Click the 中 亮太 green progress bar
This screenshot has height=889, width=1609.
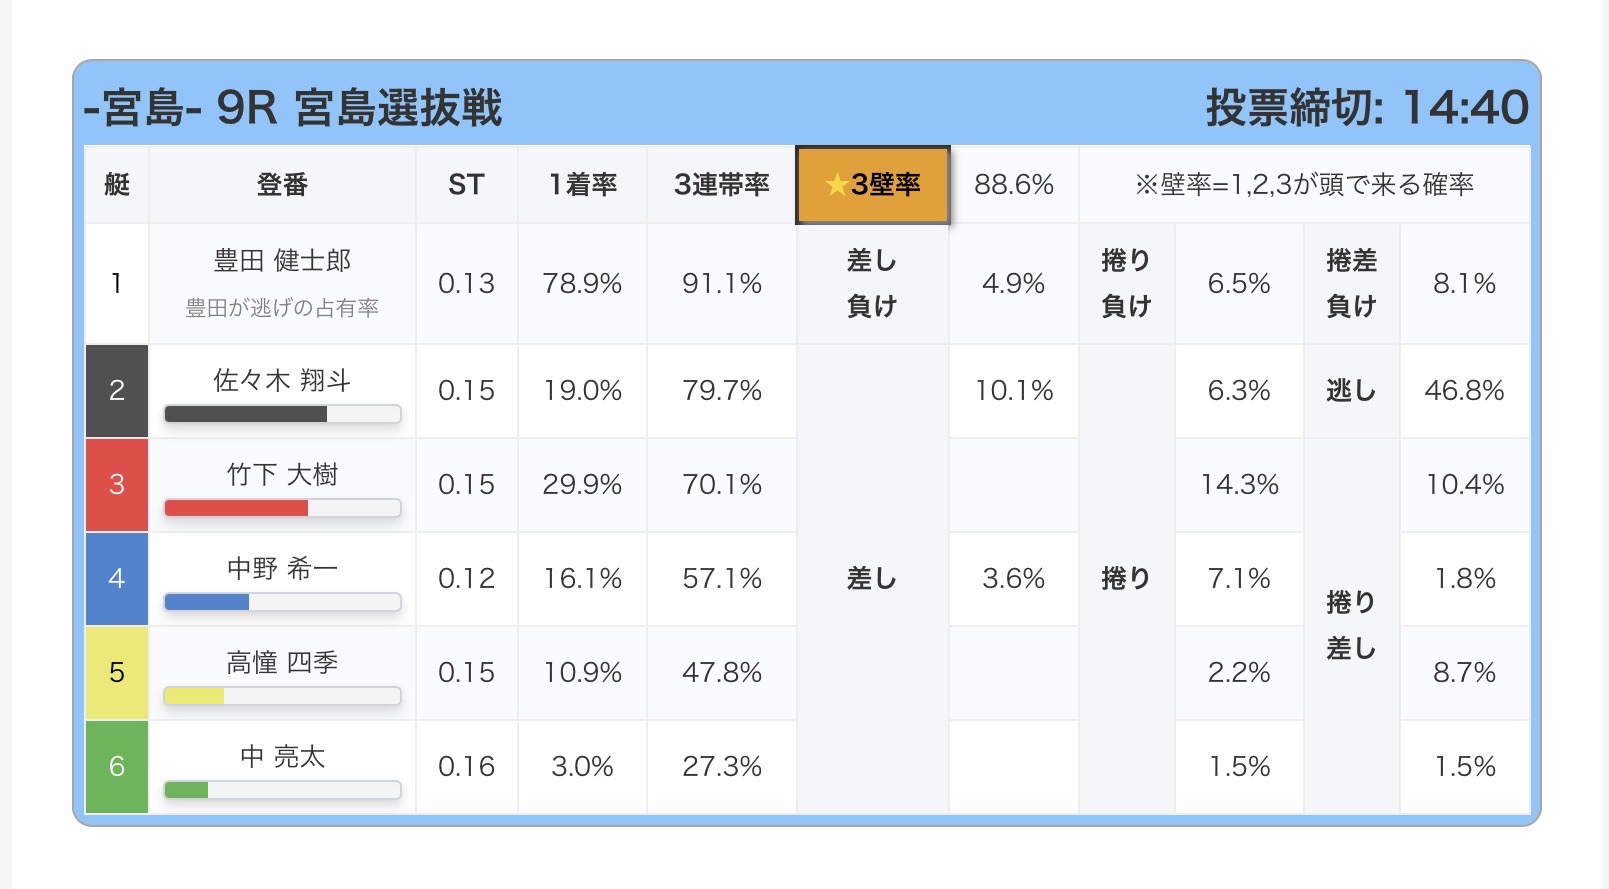(282, 790)
